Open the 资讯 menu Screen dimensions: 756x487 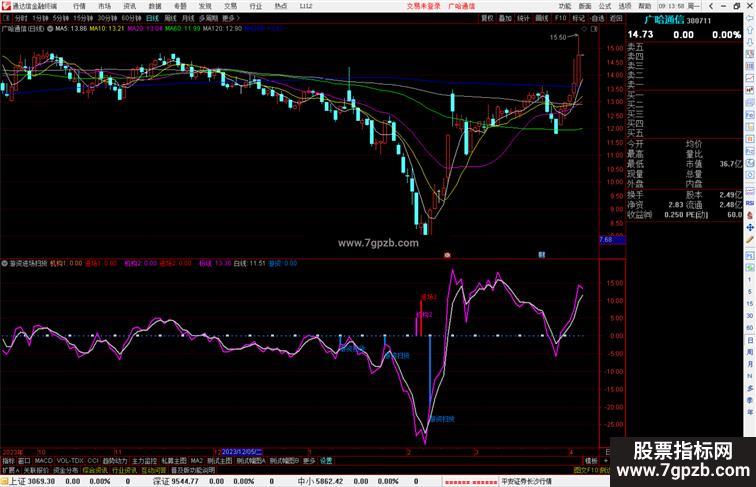tap(130, 6)
